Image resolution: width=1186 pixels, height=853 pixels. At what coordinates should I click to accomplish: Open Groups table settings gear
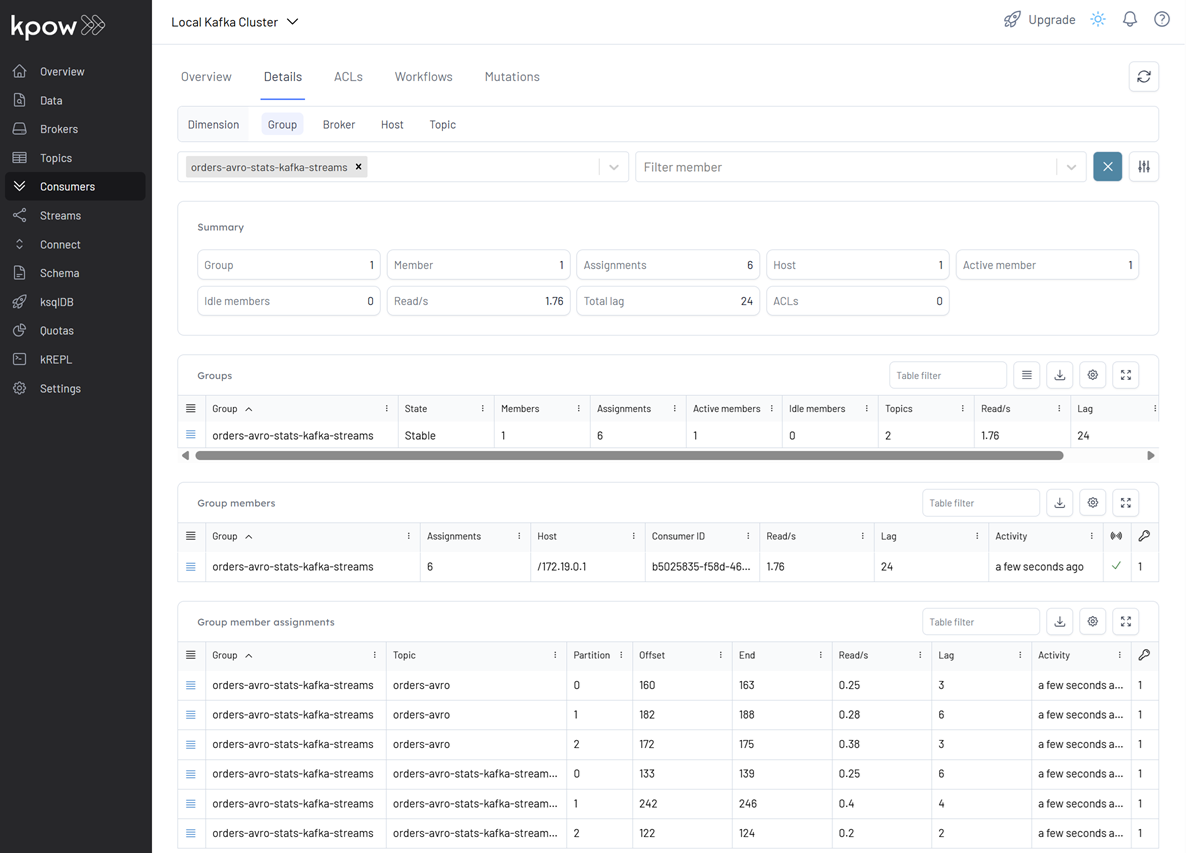(1092, 375)
